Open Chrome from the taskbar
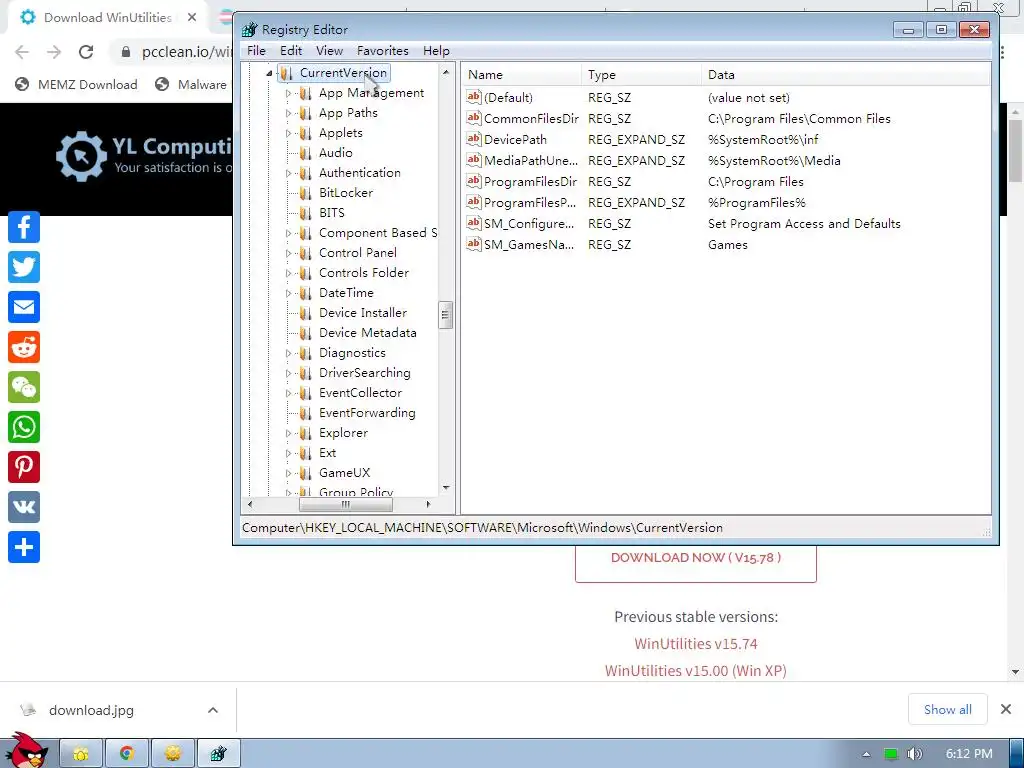This screenshot has width=1024, height=768. (127, 754)
